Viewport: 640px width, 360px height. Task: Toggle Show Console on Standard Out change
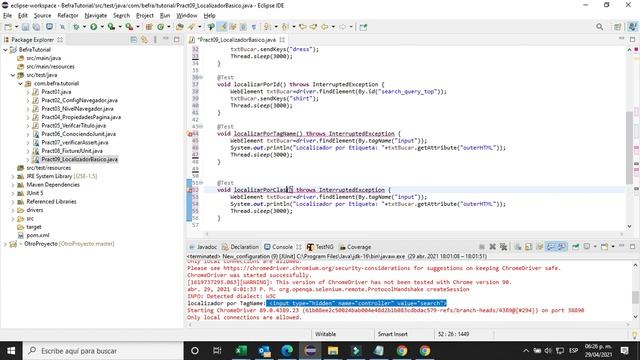551,247
